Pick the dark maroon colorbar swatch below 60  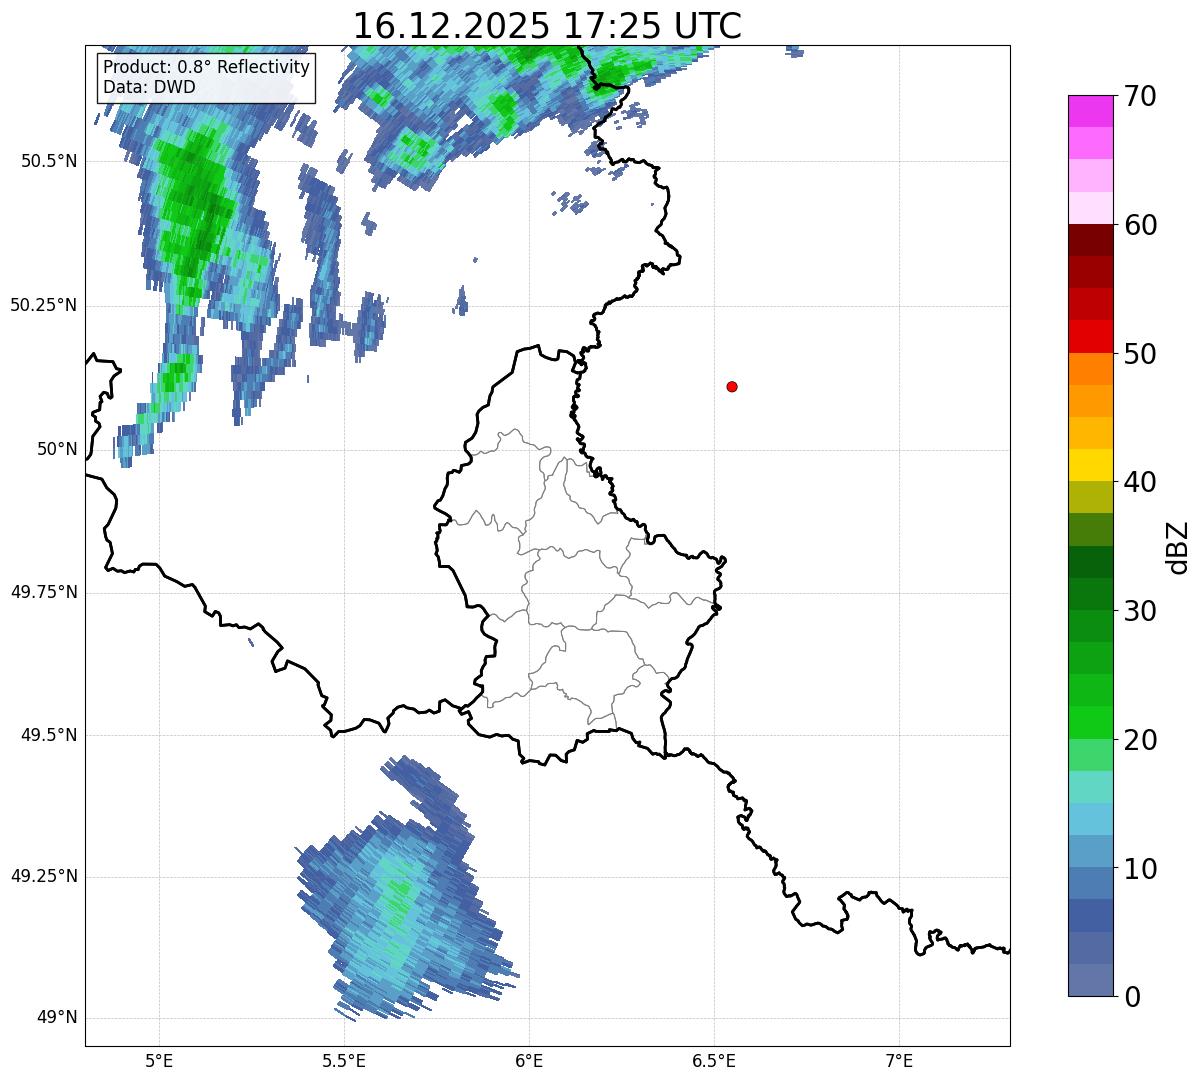pos(1091,240)
